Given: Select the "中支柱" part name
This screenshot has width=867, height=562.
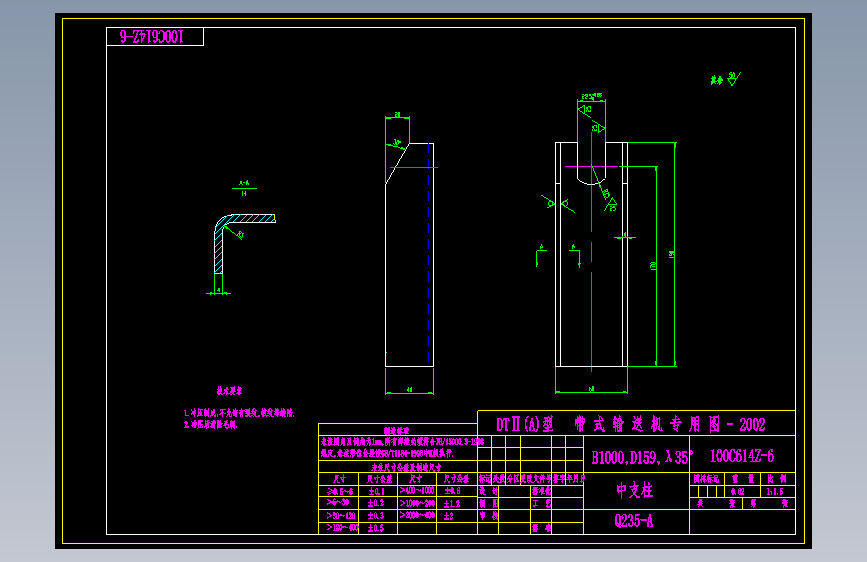Looking at the screenshot, I should [x=635, y=490].
